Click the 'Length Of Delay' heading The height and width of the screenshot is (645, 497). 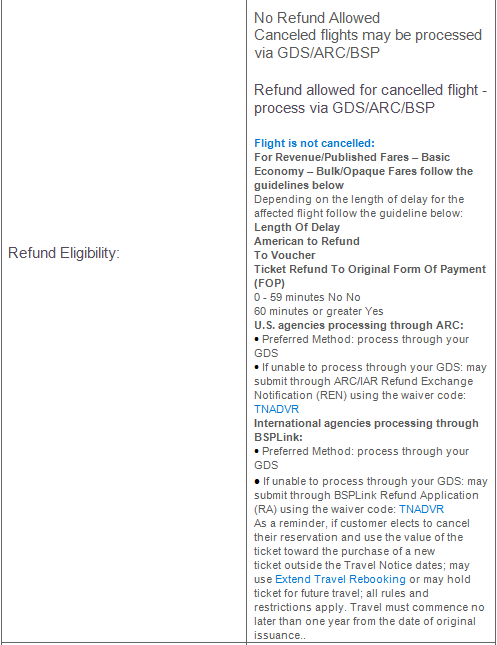click(297, 227)
